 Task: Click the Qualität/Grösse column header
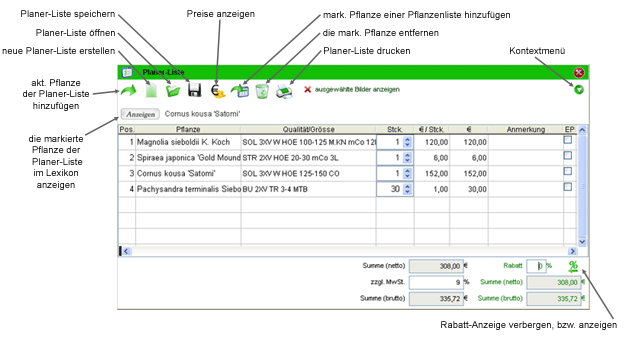pyautogui.click(x=309, y=129)
